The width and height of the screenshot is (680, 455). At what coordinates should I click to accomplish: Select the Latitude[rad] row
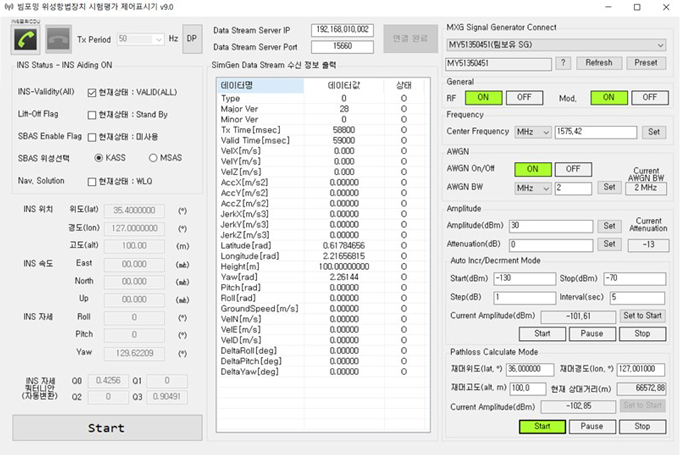[321, 246]
